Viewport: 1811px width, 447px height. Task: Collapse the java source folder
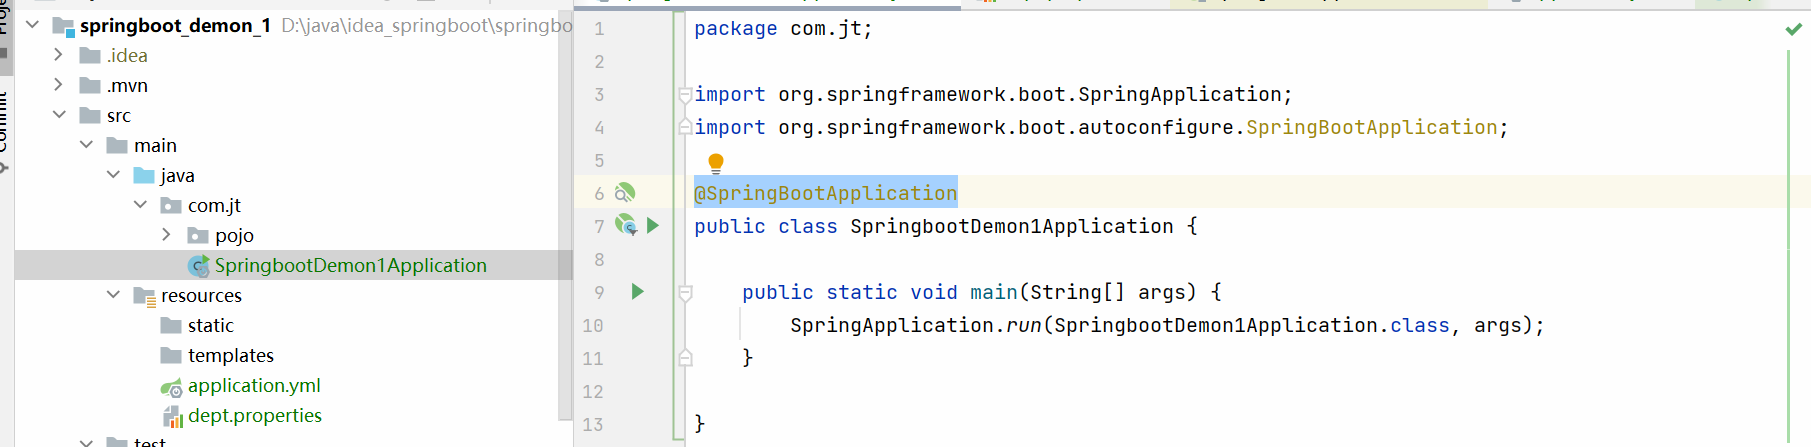click(114, 175)
